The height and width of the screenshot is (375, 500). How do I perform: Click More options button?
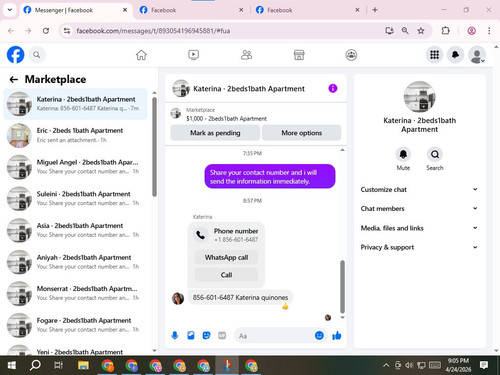[x=302, y=133]
